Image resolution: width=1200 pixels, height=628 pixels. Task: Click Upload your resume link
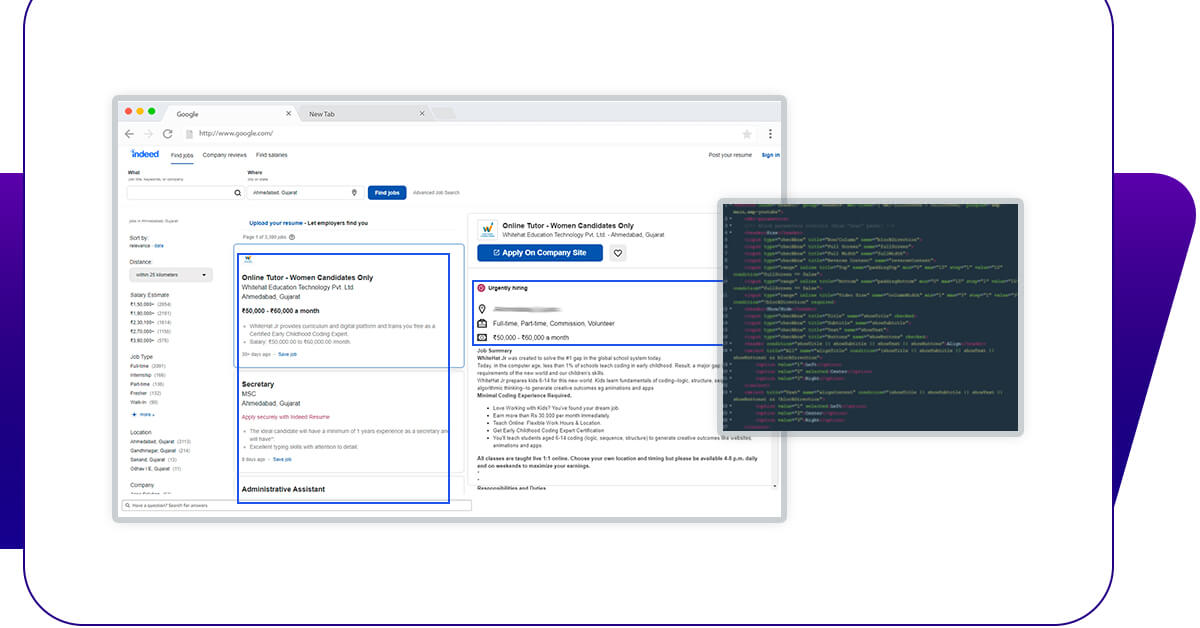pyautogui.click(x=275, y=223)
